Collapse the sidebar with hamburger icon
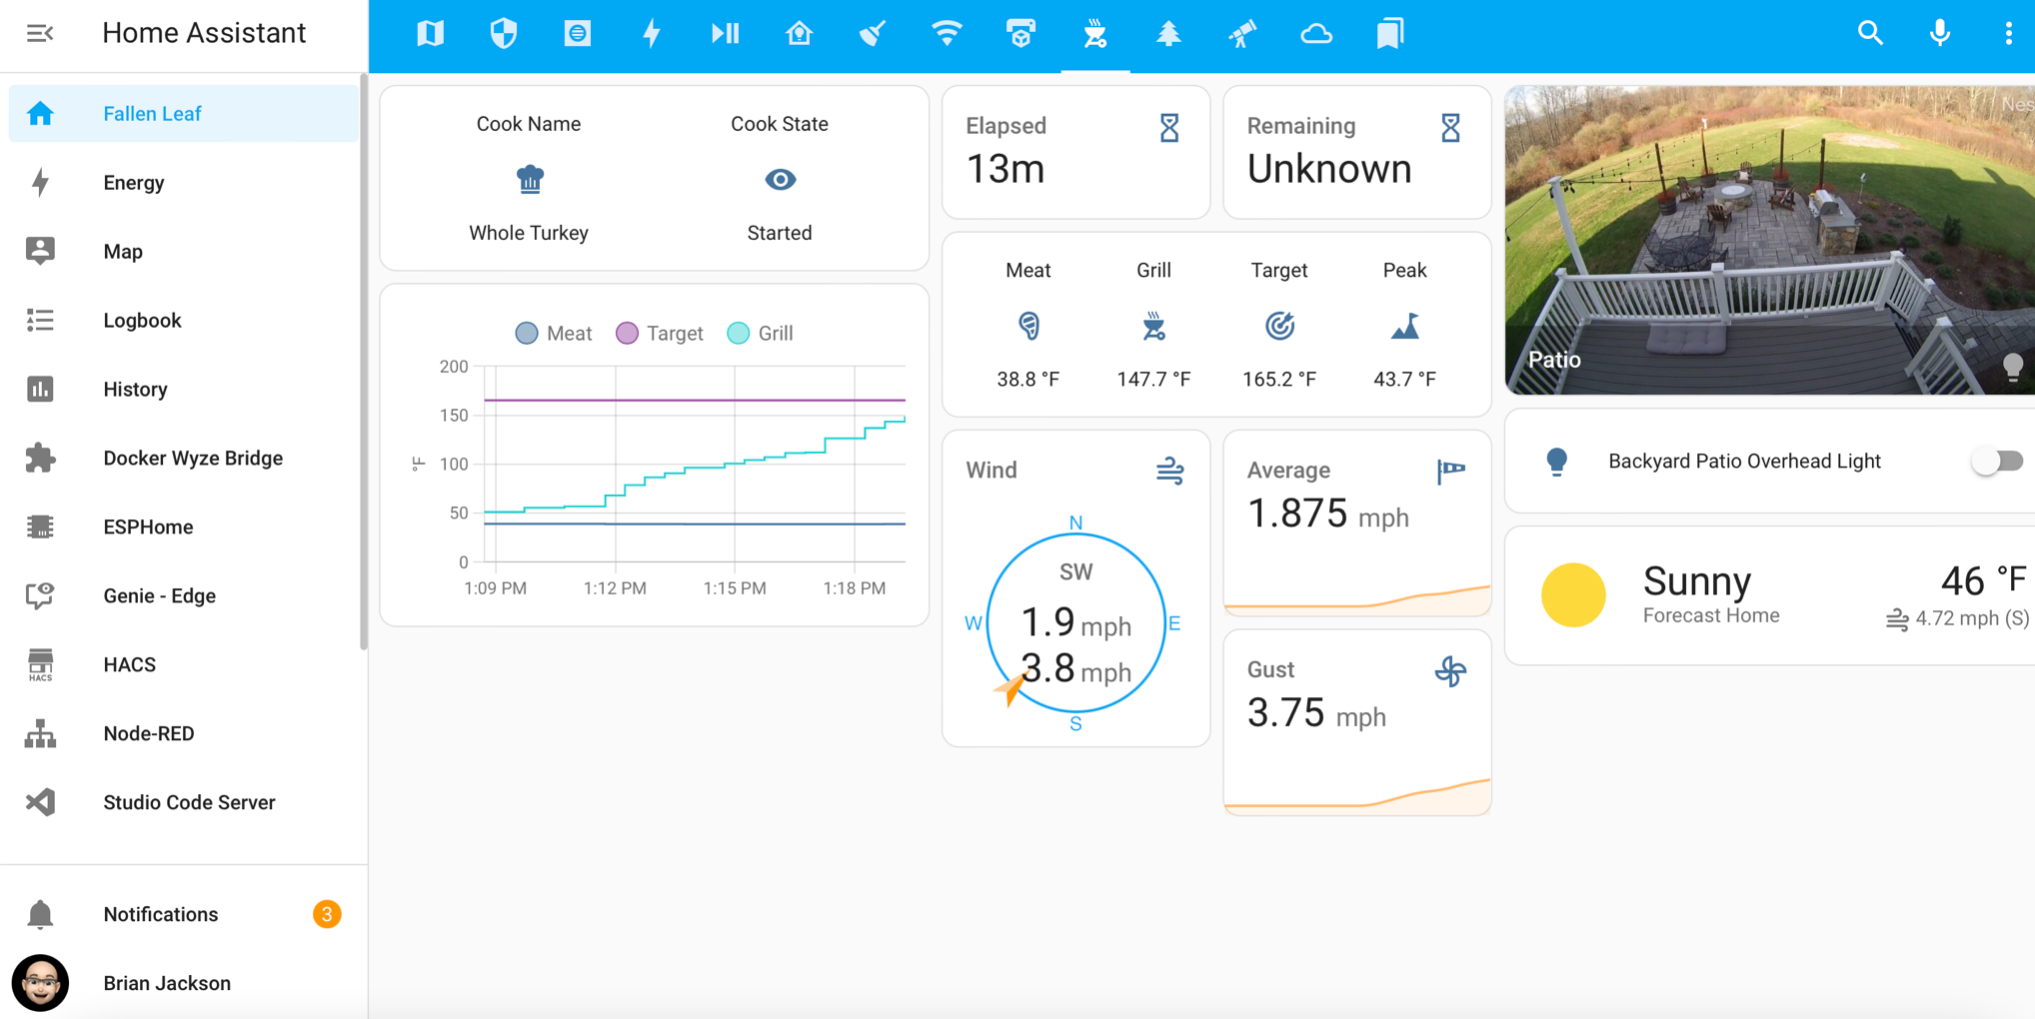The width and height of the screenshot is (2035, 1019). click(x=40, y=33)
